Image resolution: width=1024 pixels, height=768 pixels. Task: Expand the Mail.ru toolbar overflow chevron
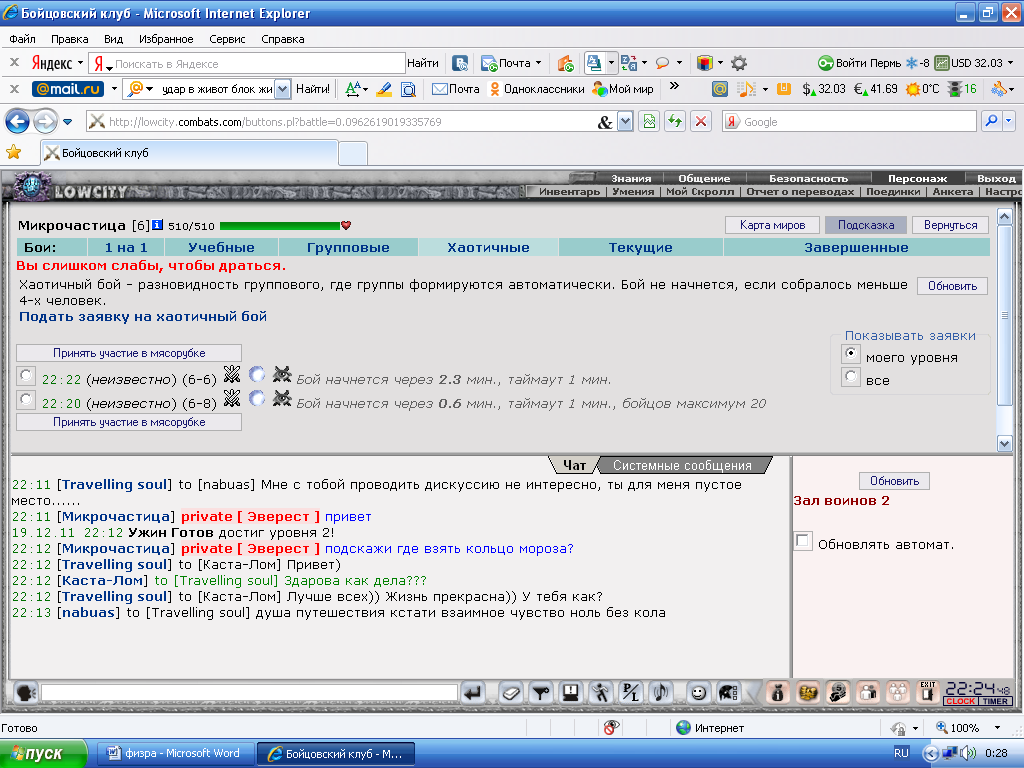pos(675,86)
